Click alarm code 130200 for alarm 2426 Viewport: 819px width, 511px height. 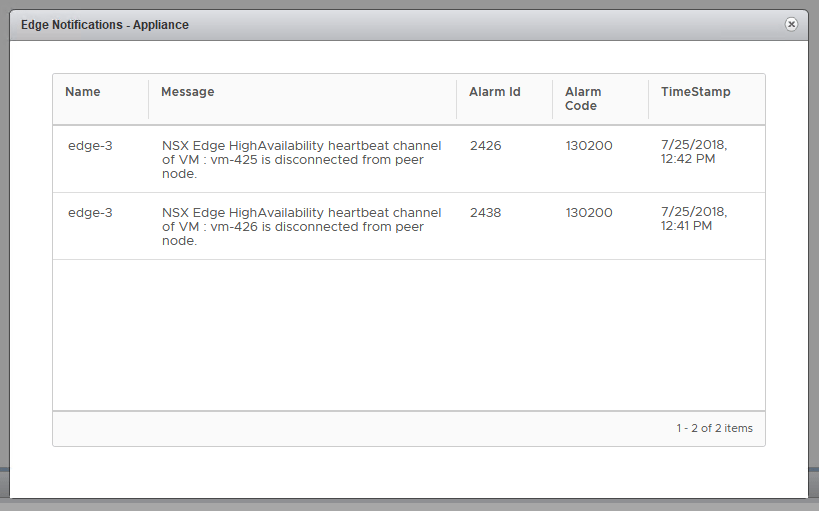(x=589, y=146)
